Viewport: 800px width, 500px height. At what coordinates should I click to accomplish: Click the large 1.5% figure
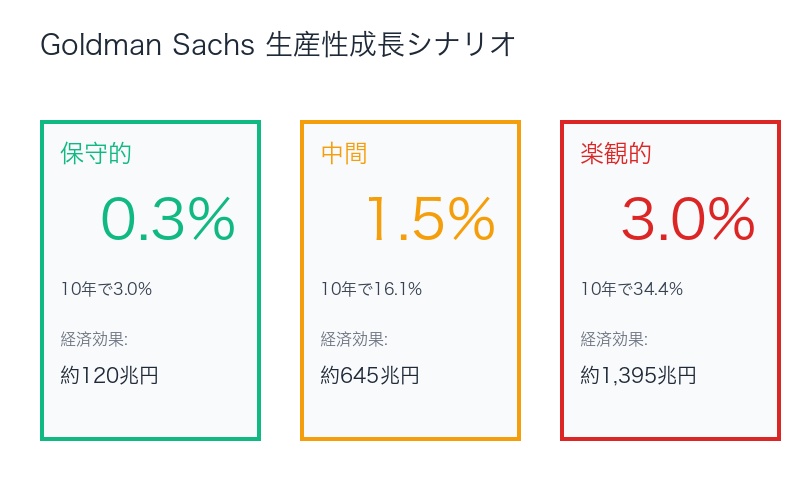[429, 219]
